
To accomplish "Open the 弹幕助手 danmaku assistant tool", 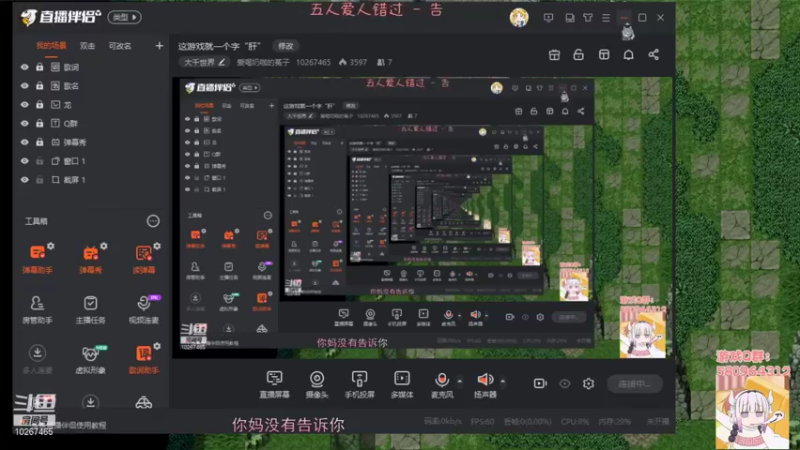I will point(37,259).
